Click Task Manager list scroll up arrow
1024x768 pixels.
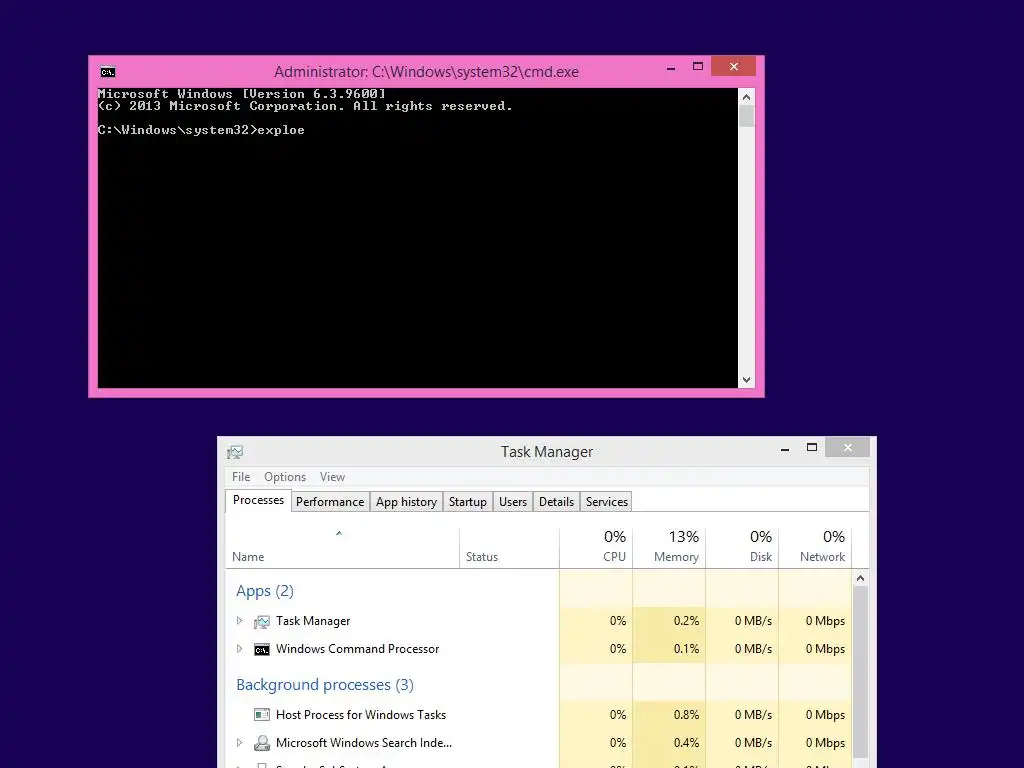861,578
